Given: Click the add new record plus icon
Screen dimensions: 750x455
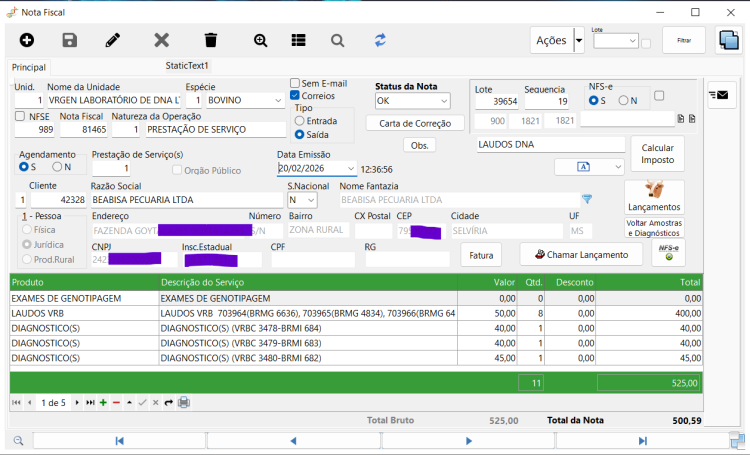Looking at the screenshot, I should [x=27, y=40].
